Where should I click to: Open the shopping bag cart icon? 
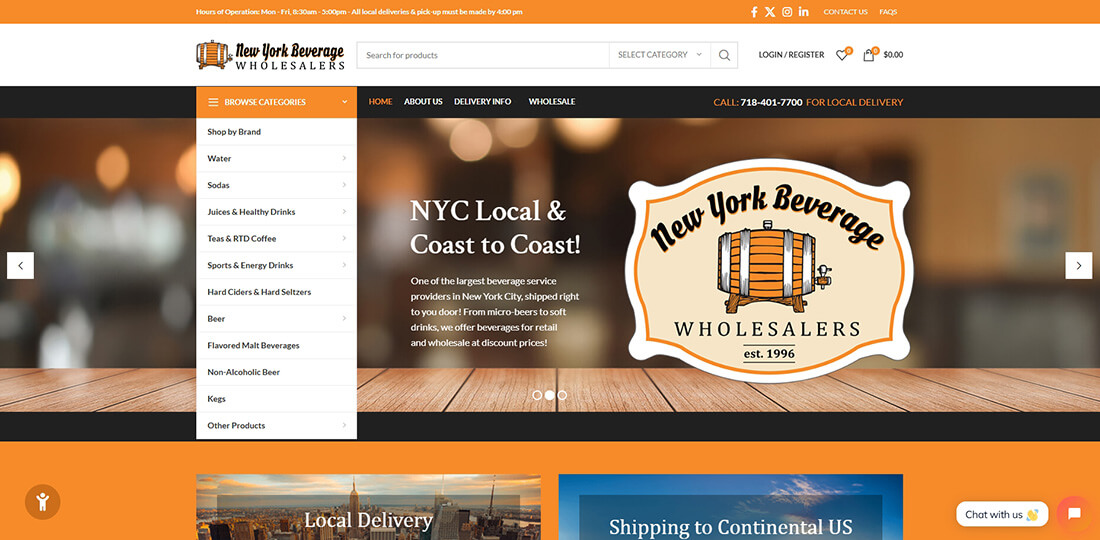tap(868, 55)
